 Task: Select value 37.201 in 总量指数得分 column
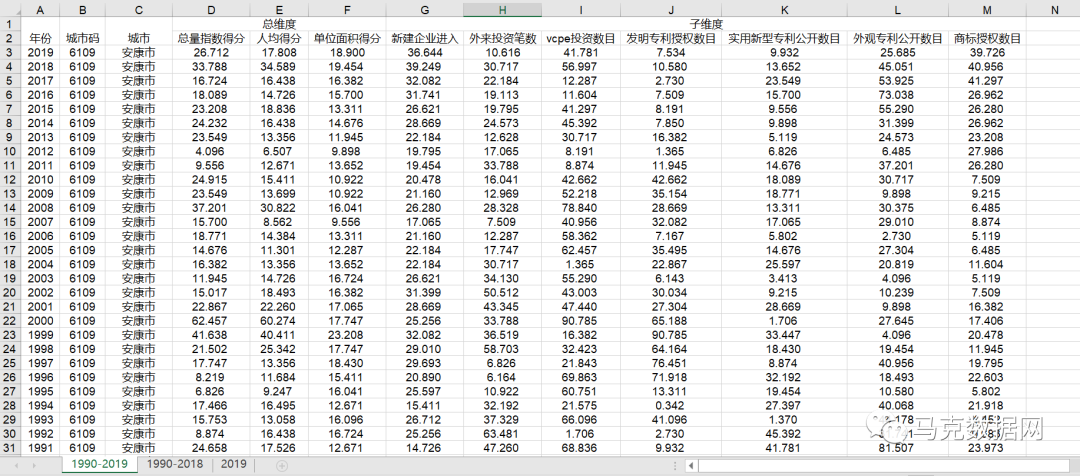pyautogui.click(x=211, y=207)
